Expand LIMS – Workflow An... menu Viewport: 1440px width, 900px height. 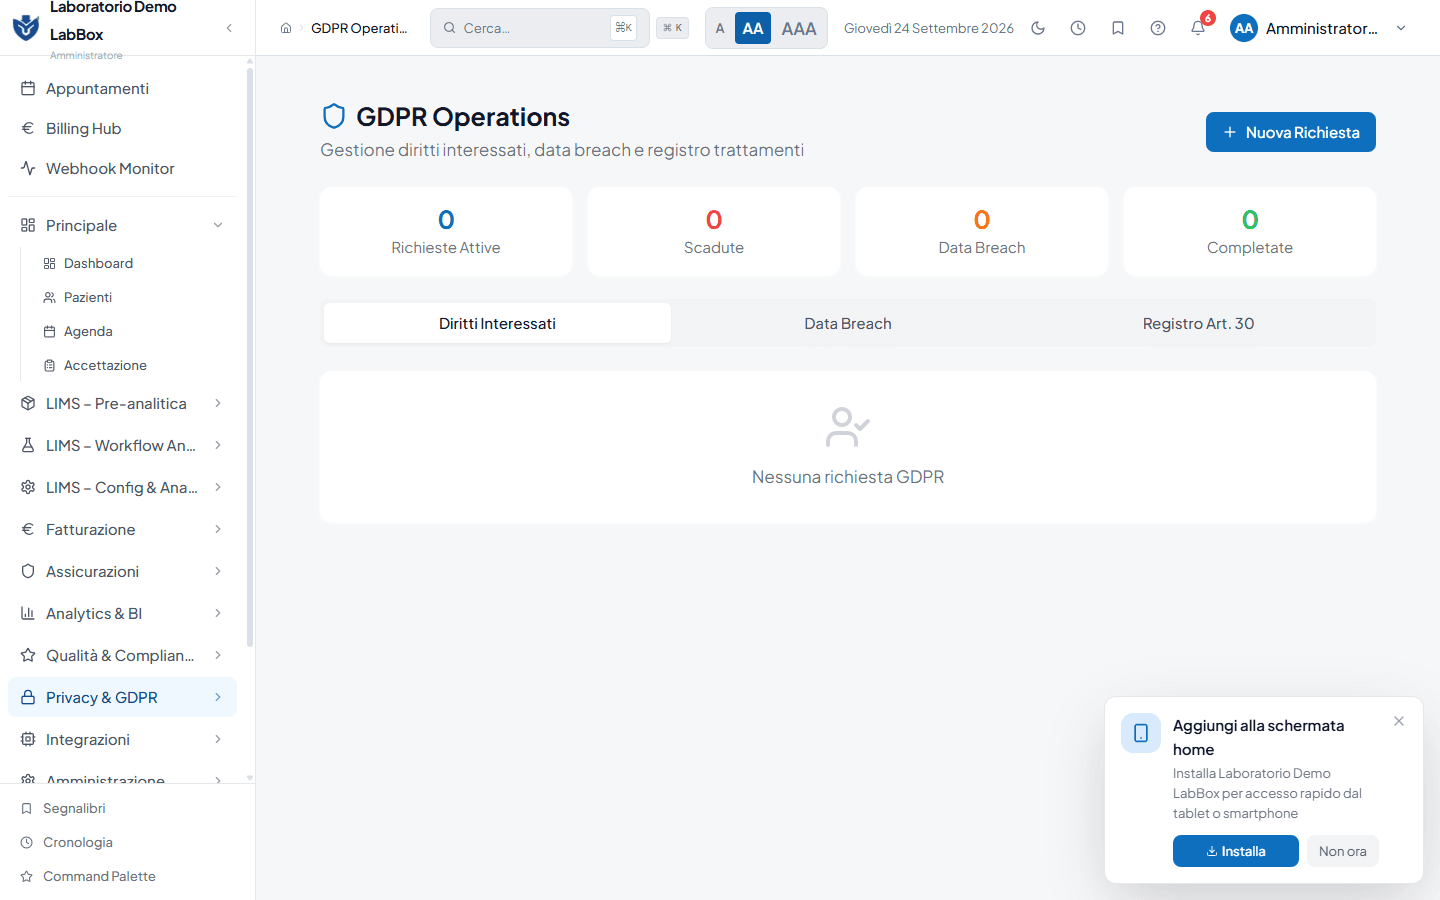(122, 445)
